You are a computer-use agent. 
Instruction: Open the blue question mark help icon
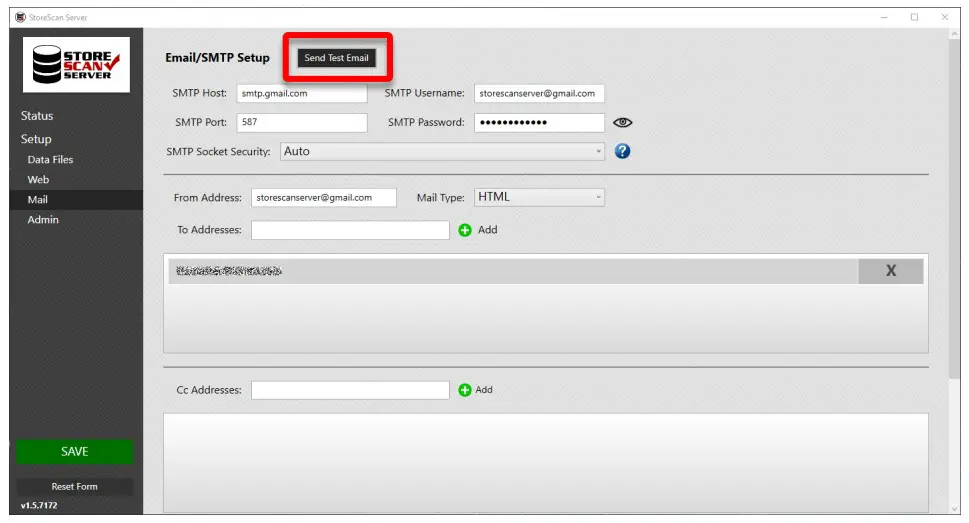622,151
